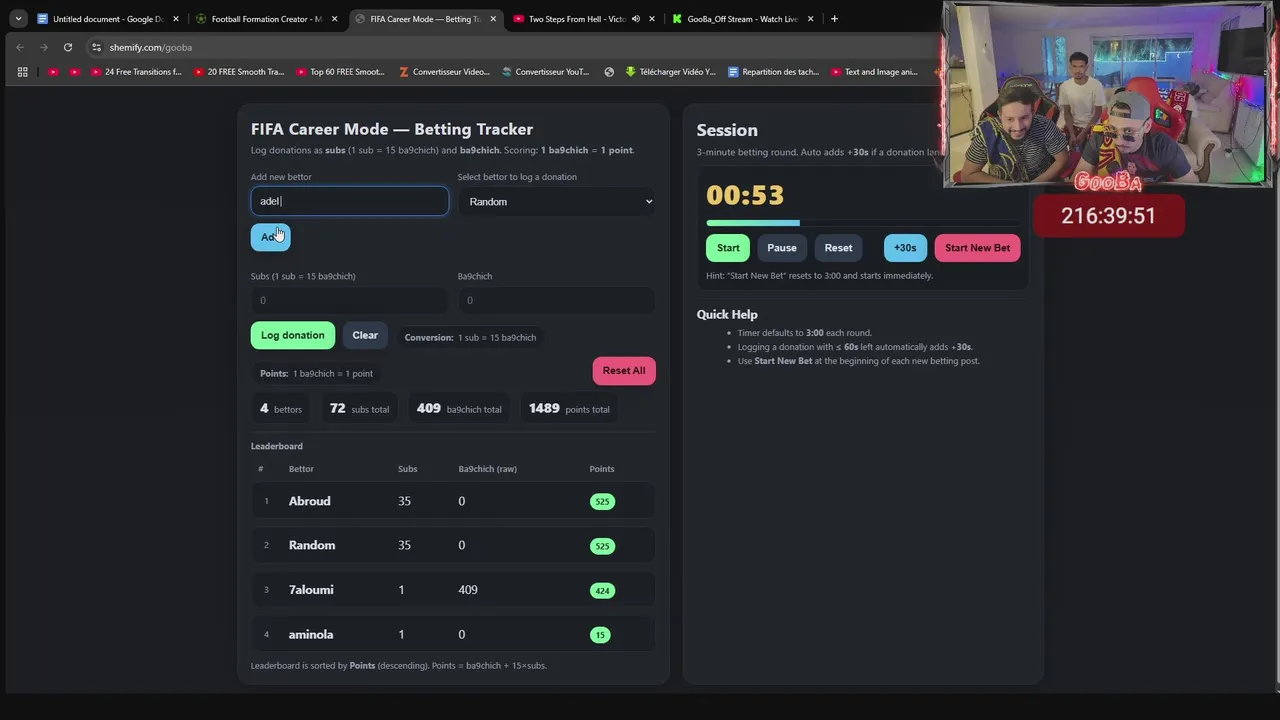Reset the session timer

tap(838, 248)
